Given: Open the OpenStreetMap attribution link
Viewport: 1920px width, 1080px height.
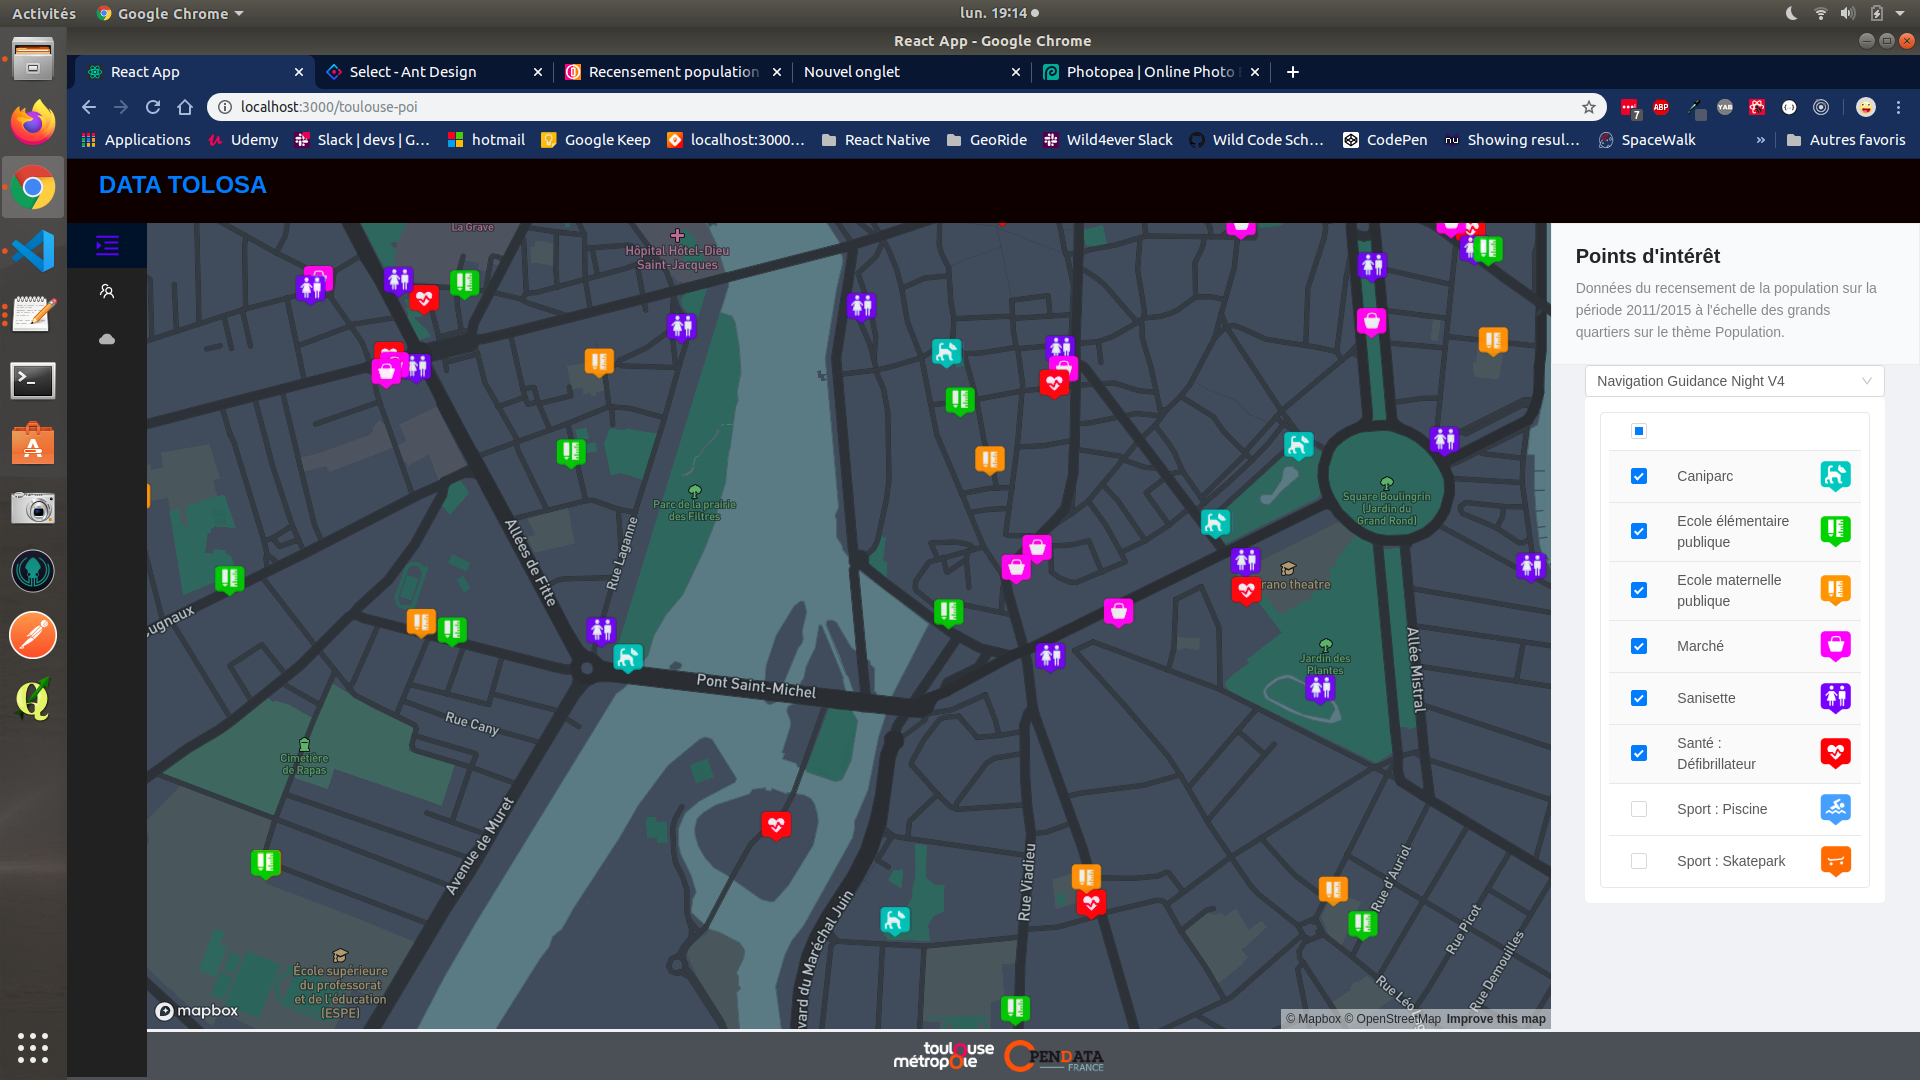Looking at the screenshot, I should (x=1393, y=1018).
